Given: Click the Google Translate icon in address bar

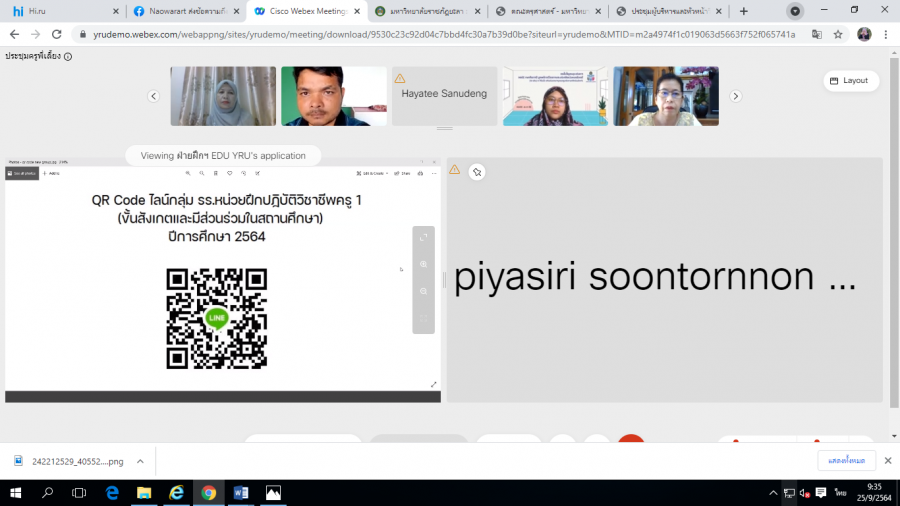Looking at the screenshot, I should (x=816, y=33).
